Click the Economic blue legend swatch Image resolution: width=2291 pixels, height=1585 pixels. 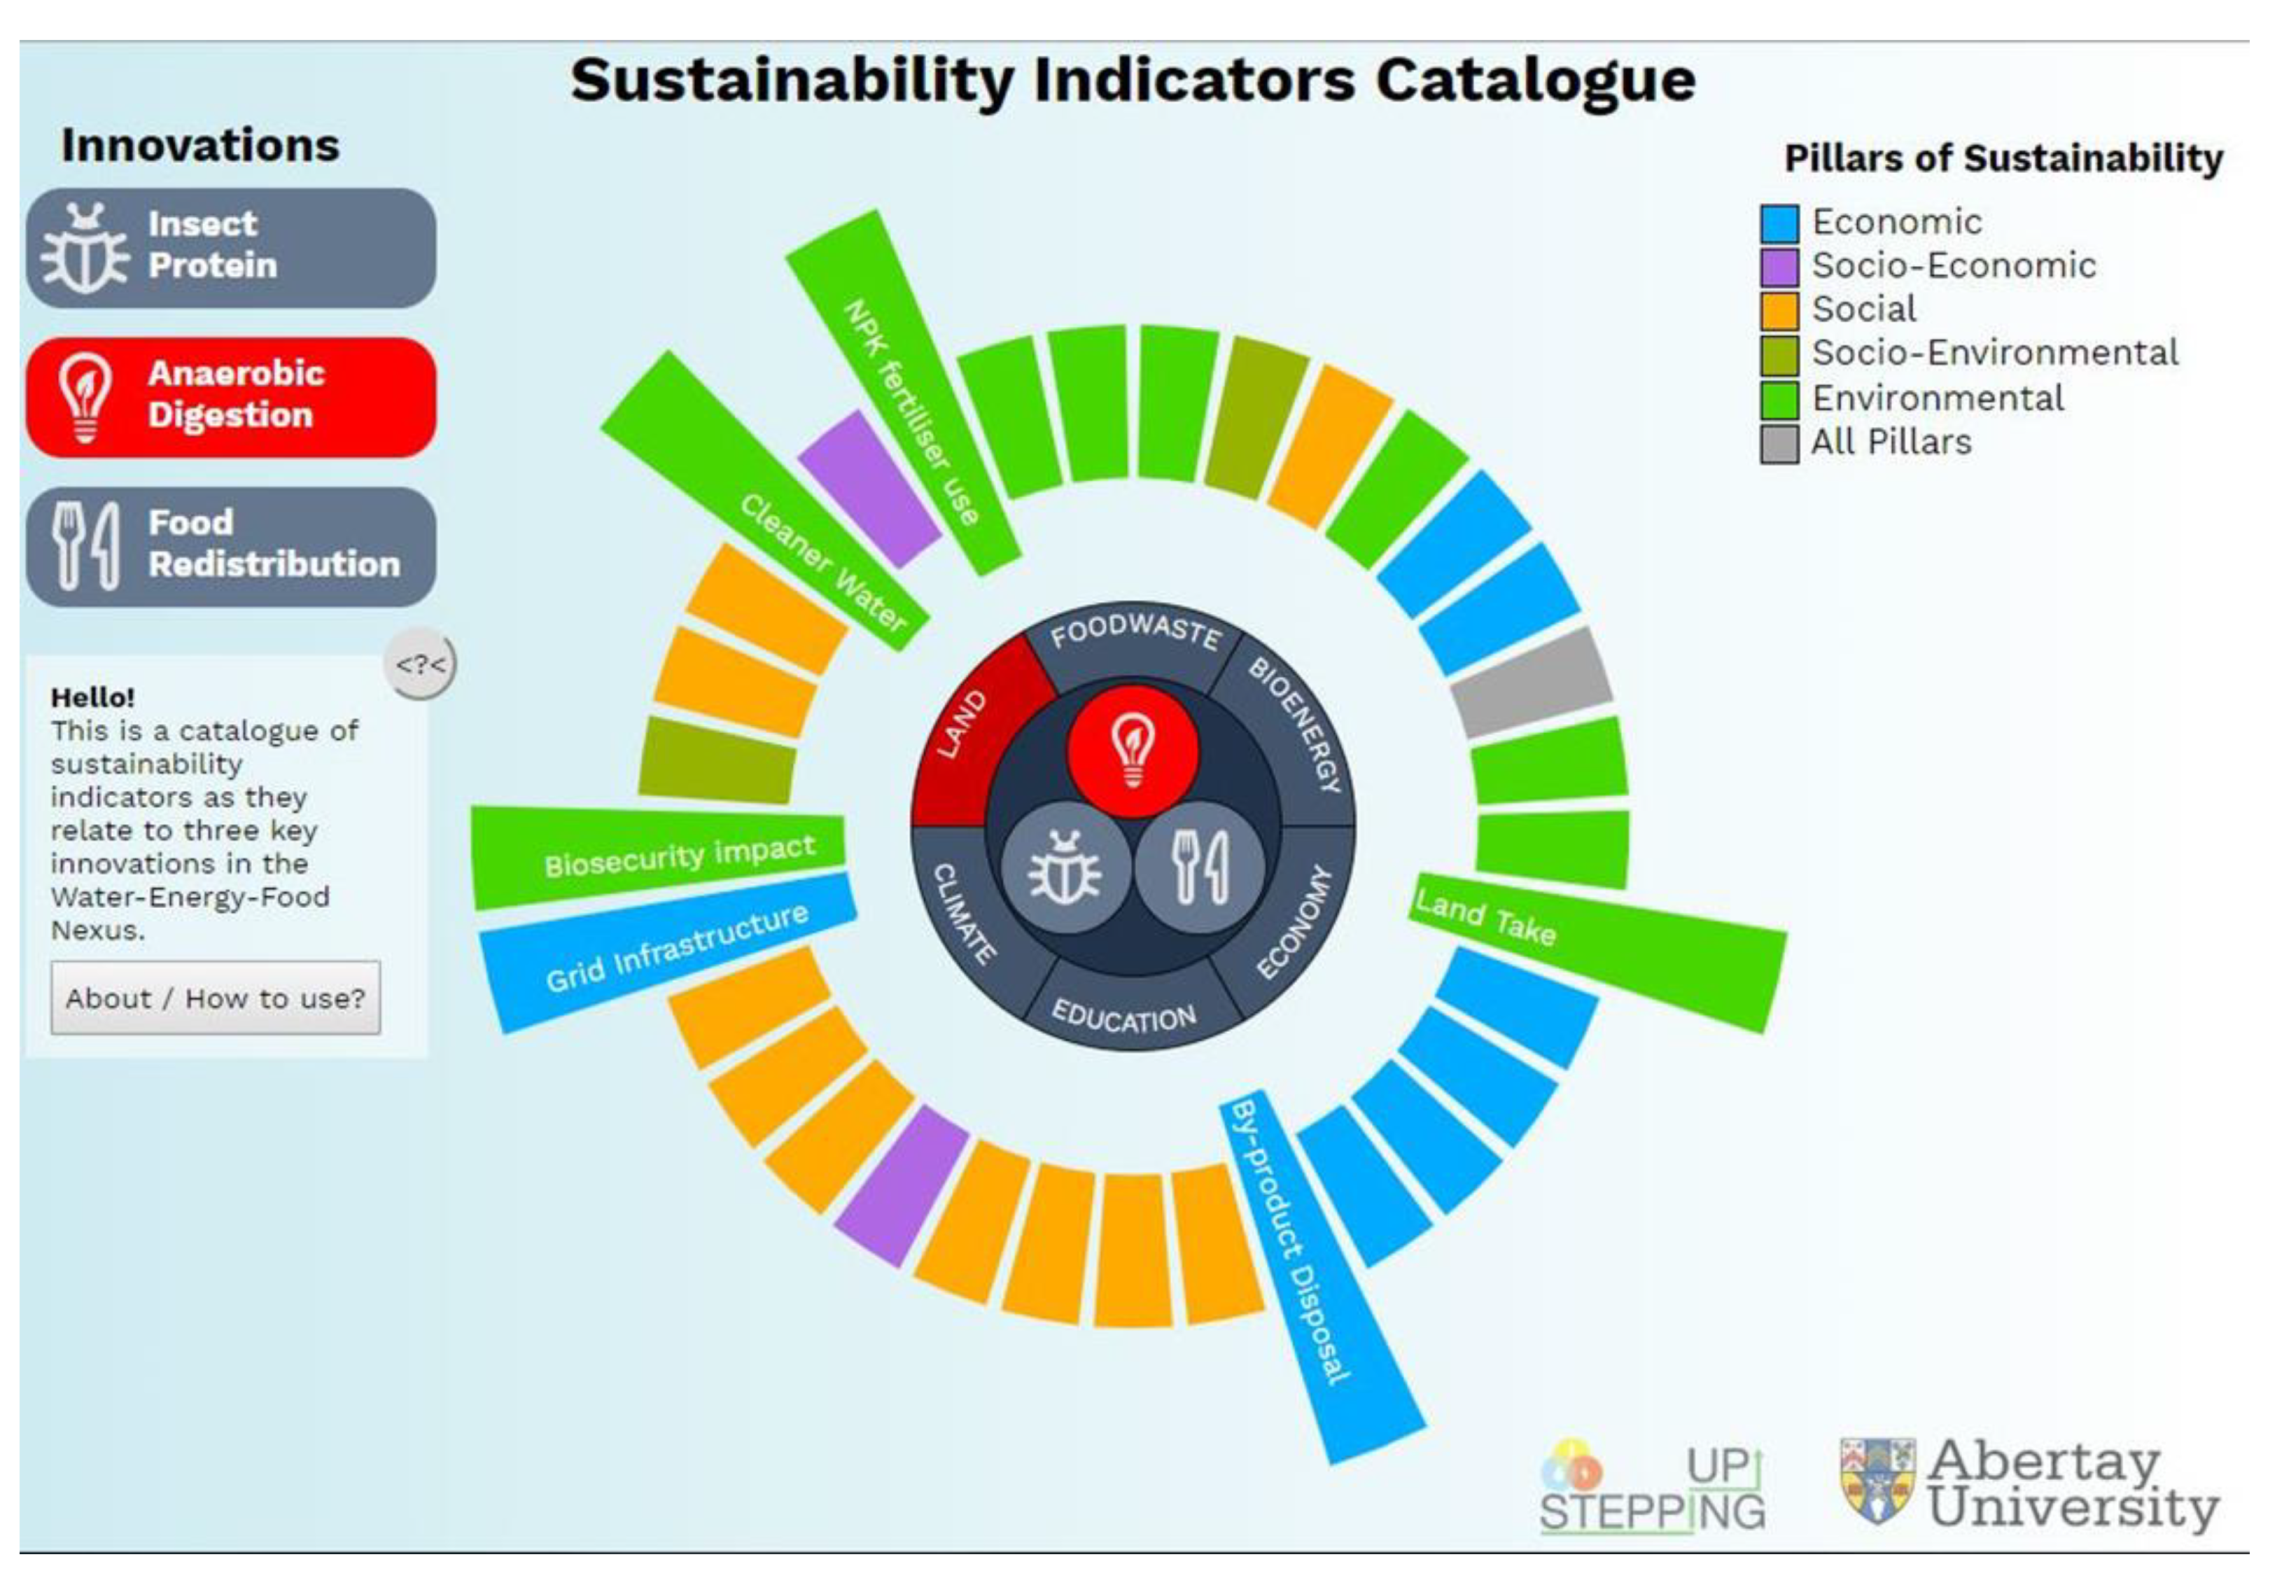click(x=1779, y=222)
